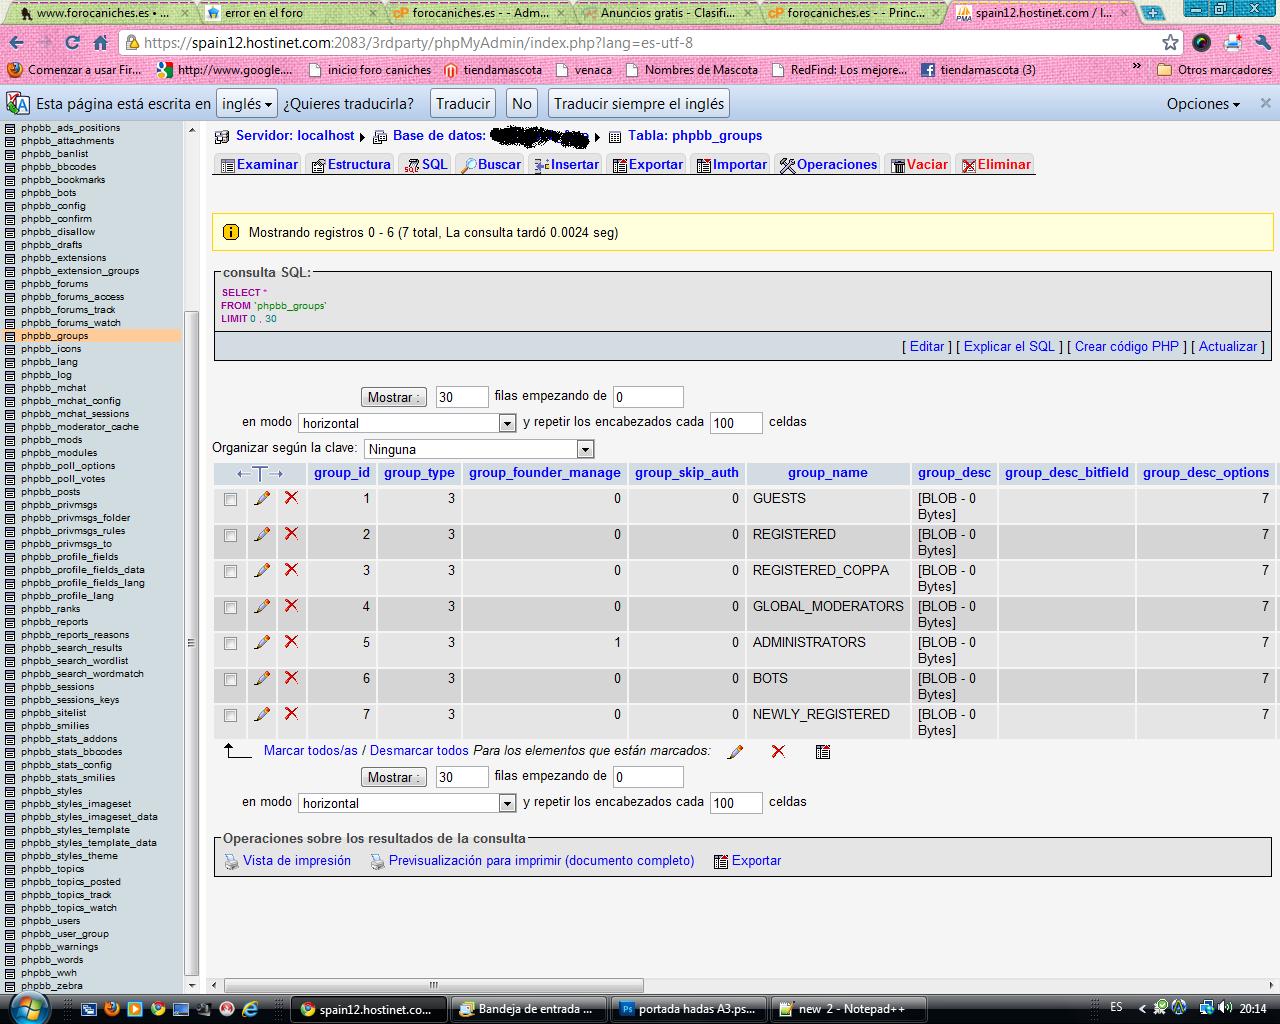This screenshot has width=1280, height=1024.
Task: Click the edit pencil icon for GUESTS row
Action: pyautogui.click(x=262, y=498)
